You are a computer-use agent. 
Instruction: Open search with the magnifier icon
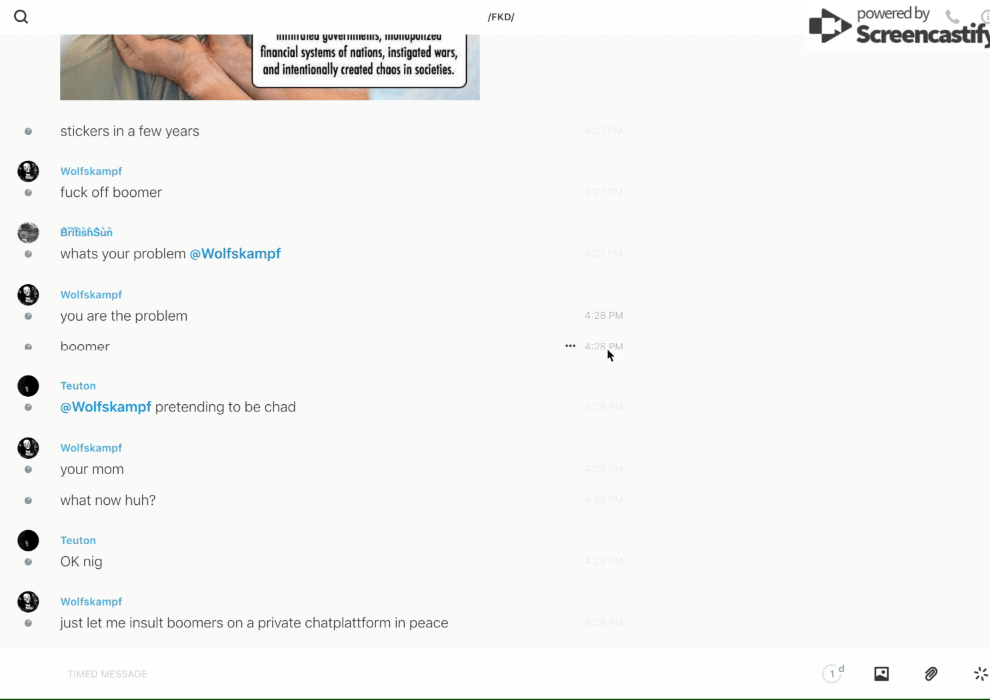coord(21,17)
